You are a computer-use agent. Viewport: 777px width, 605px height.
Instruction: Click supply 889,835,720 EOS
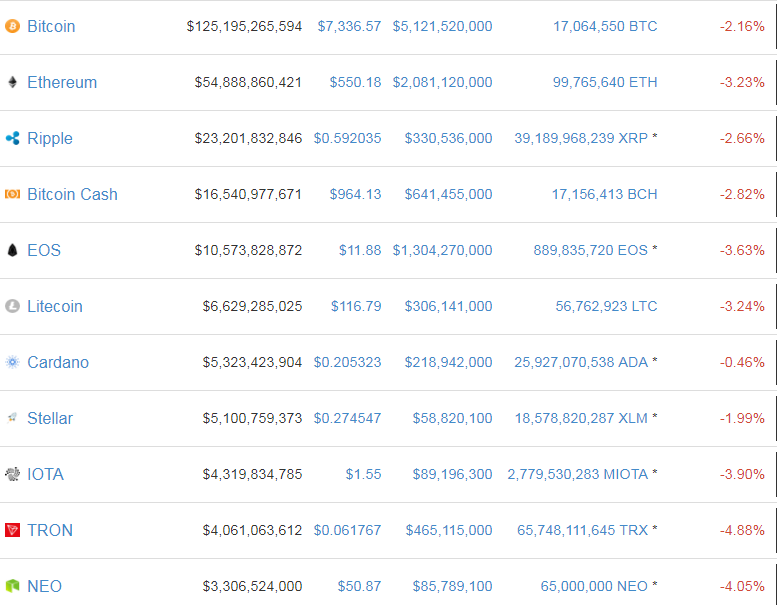click(590, 250)
